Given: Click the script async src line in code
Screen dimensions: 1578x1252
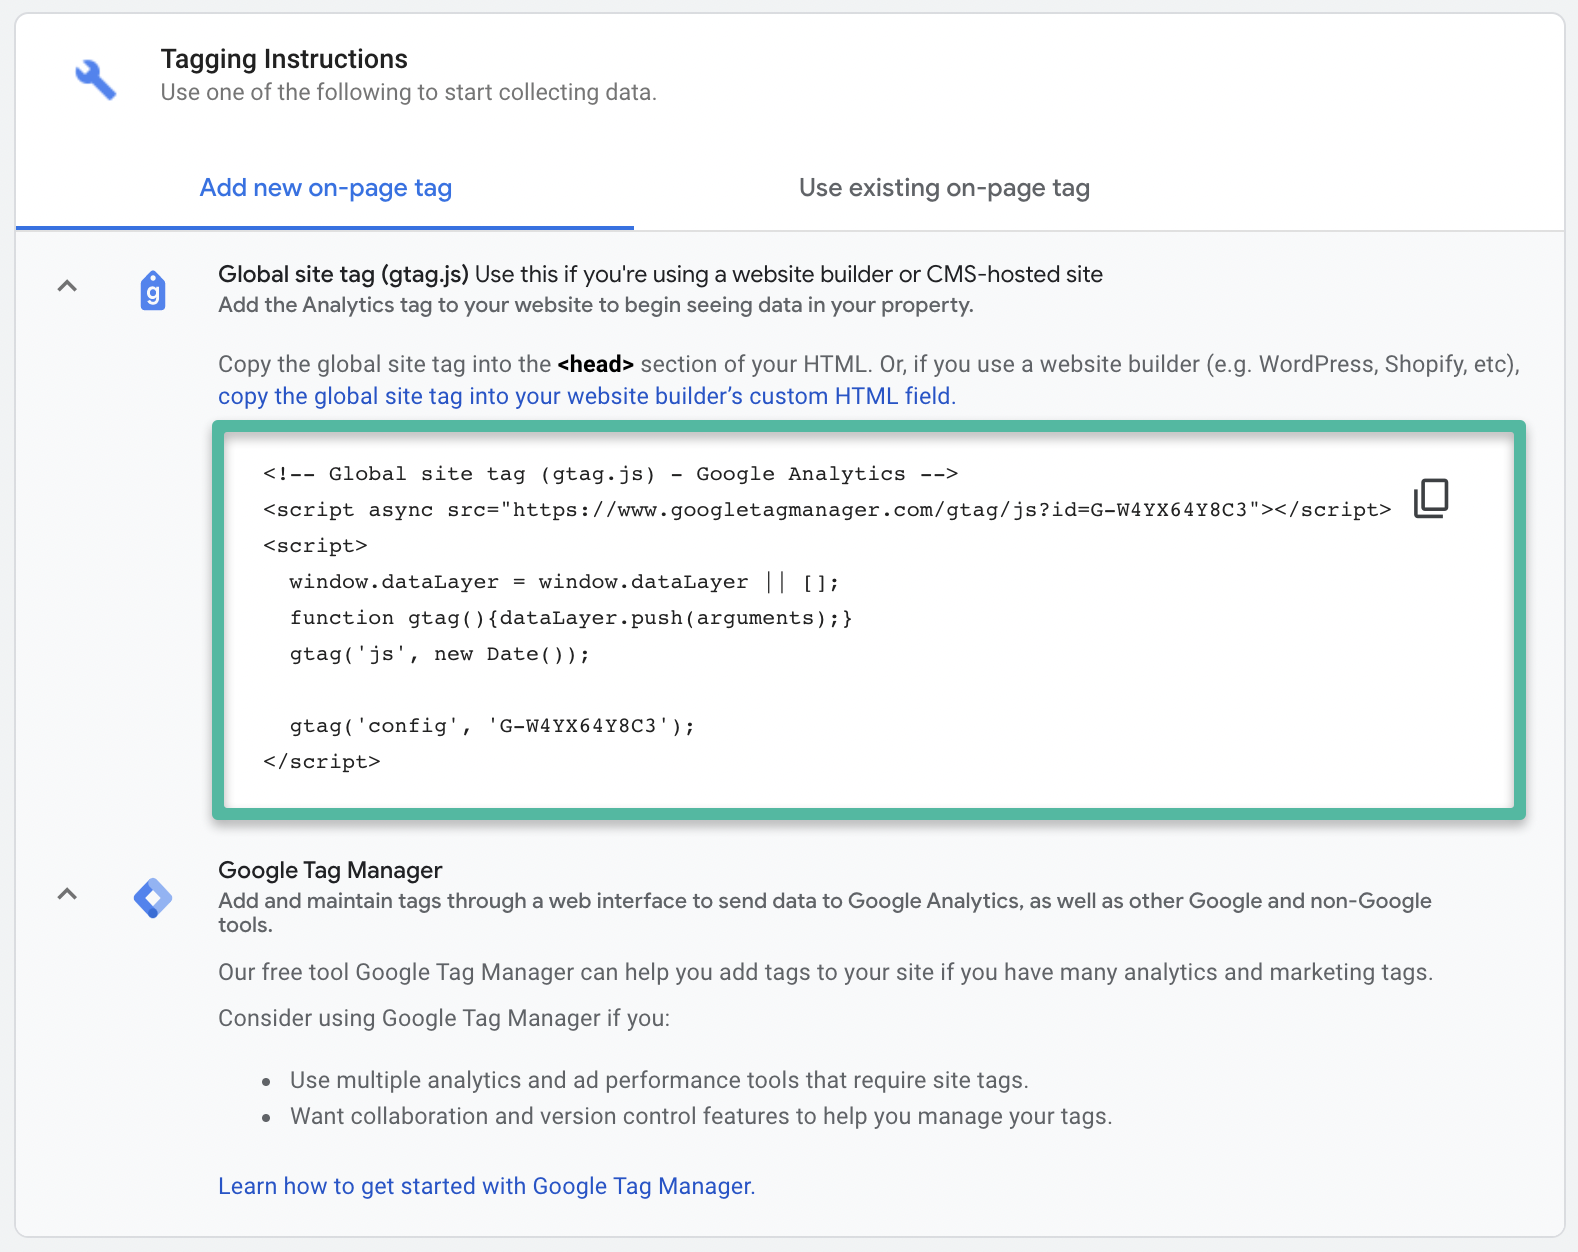Looking at the screenshot, I should [x=827, y=510].
